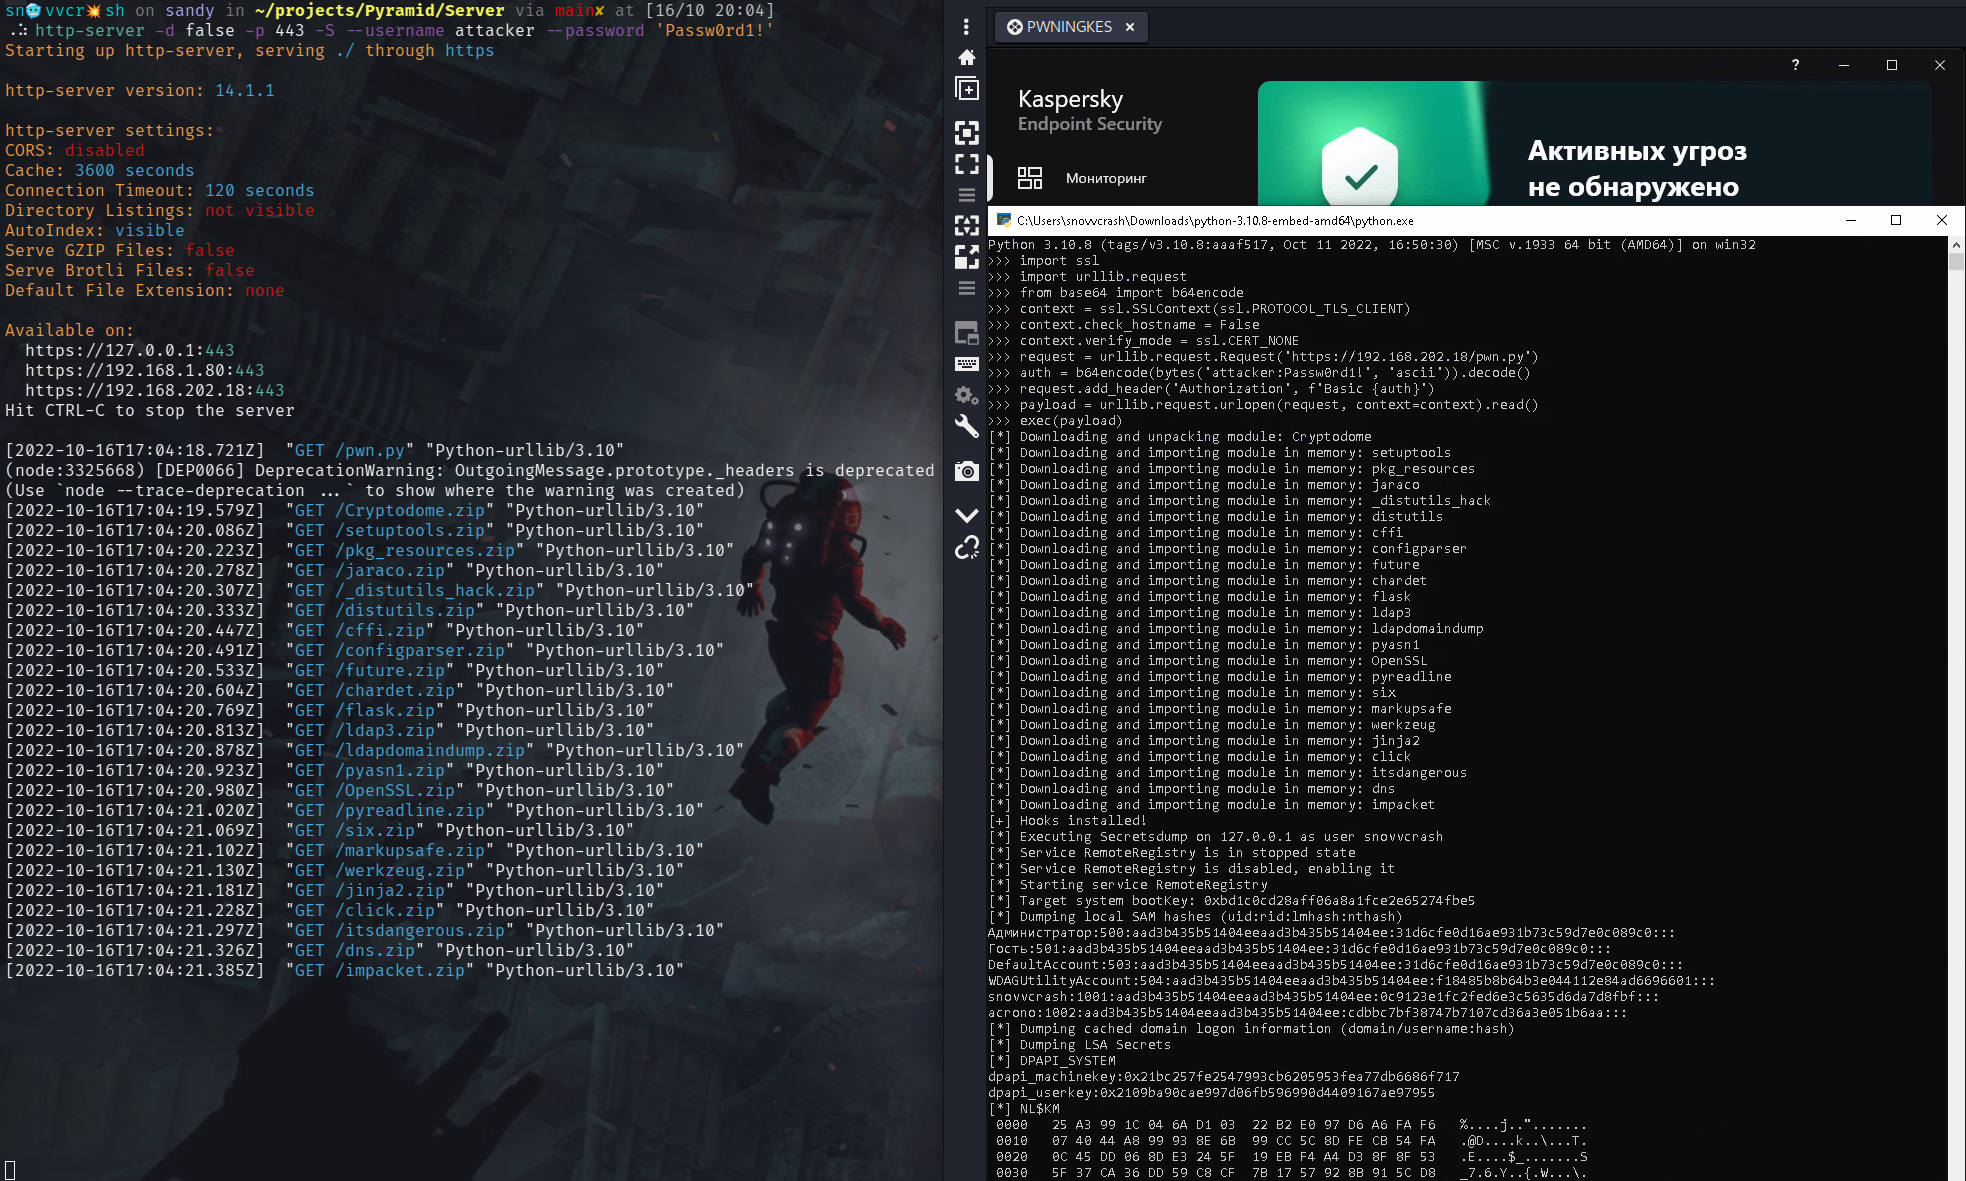Open the tools wrench icon

coord(967,425)
